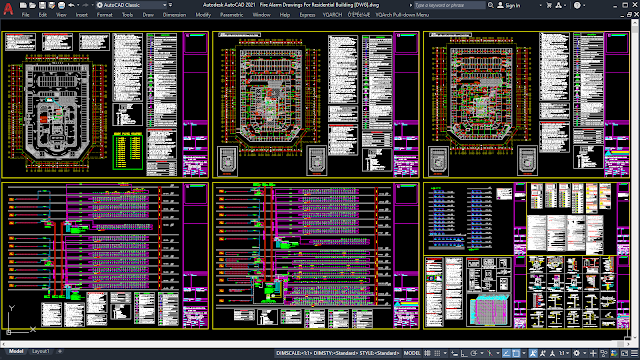The width and height of the screenshot is (640, 360).
Task: Open the snap settings dropdown arrow
Action: 445,353
